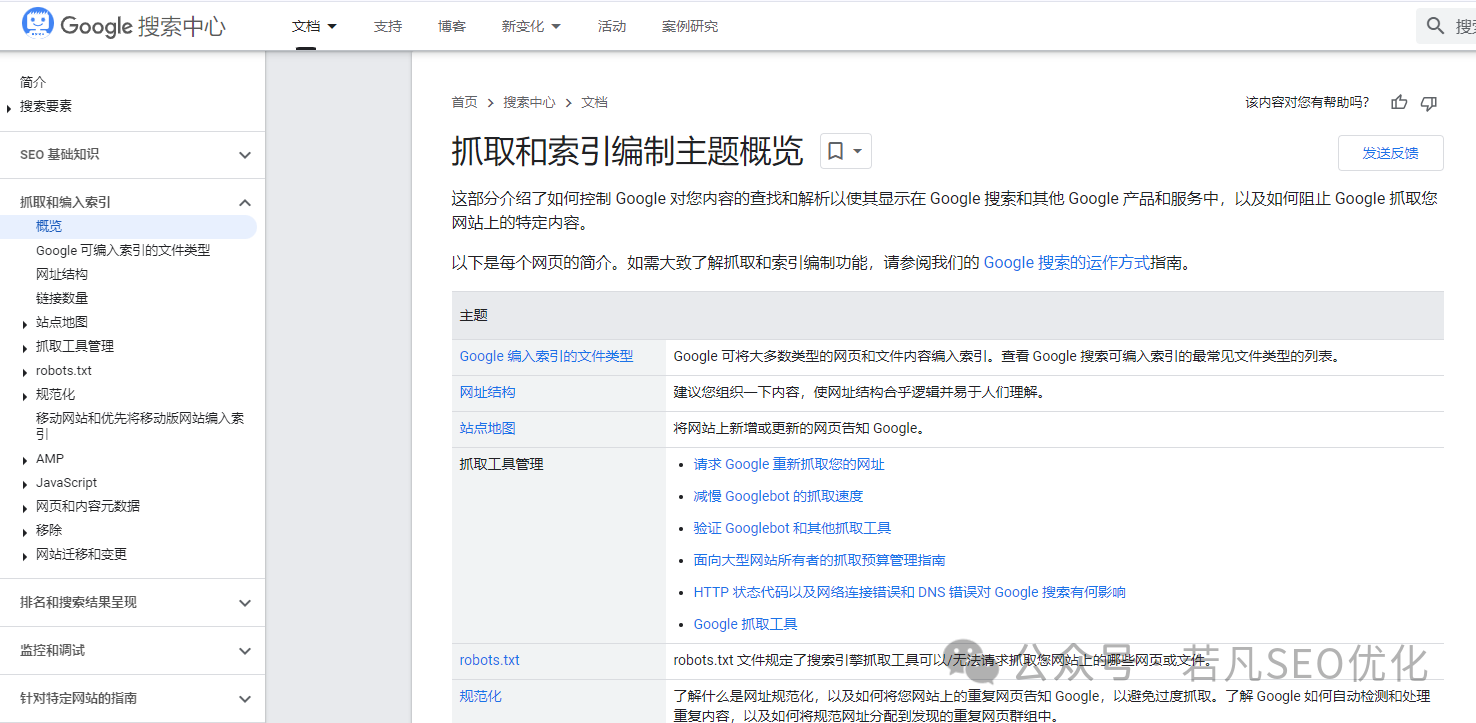This screenshot has width=1476, height=723.
Task: Open the 支持 tab
Action: [x=388, y=26]
